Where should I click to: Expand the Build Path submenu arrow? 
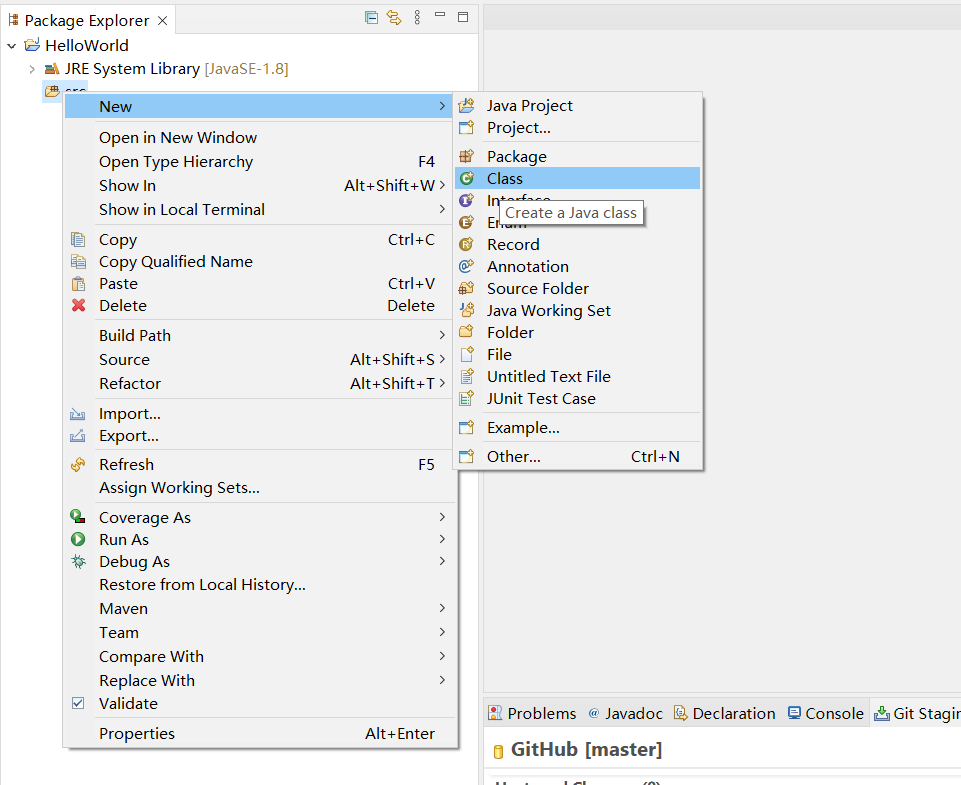click(442, 335)
